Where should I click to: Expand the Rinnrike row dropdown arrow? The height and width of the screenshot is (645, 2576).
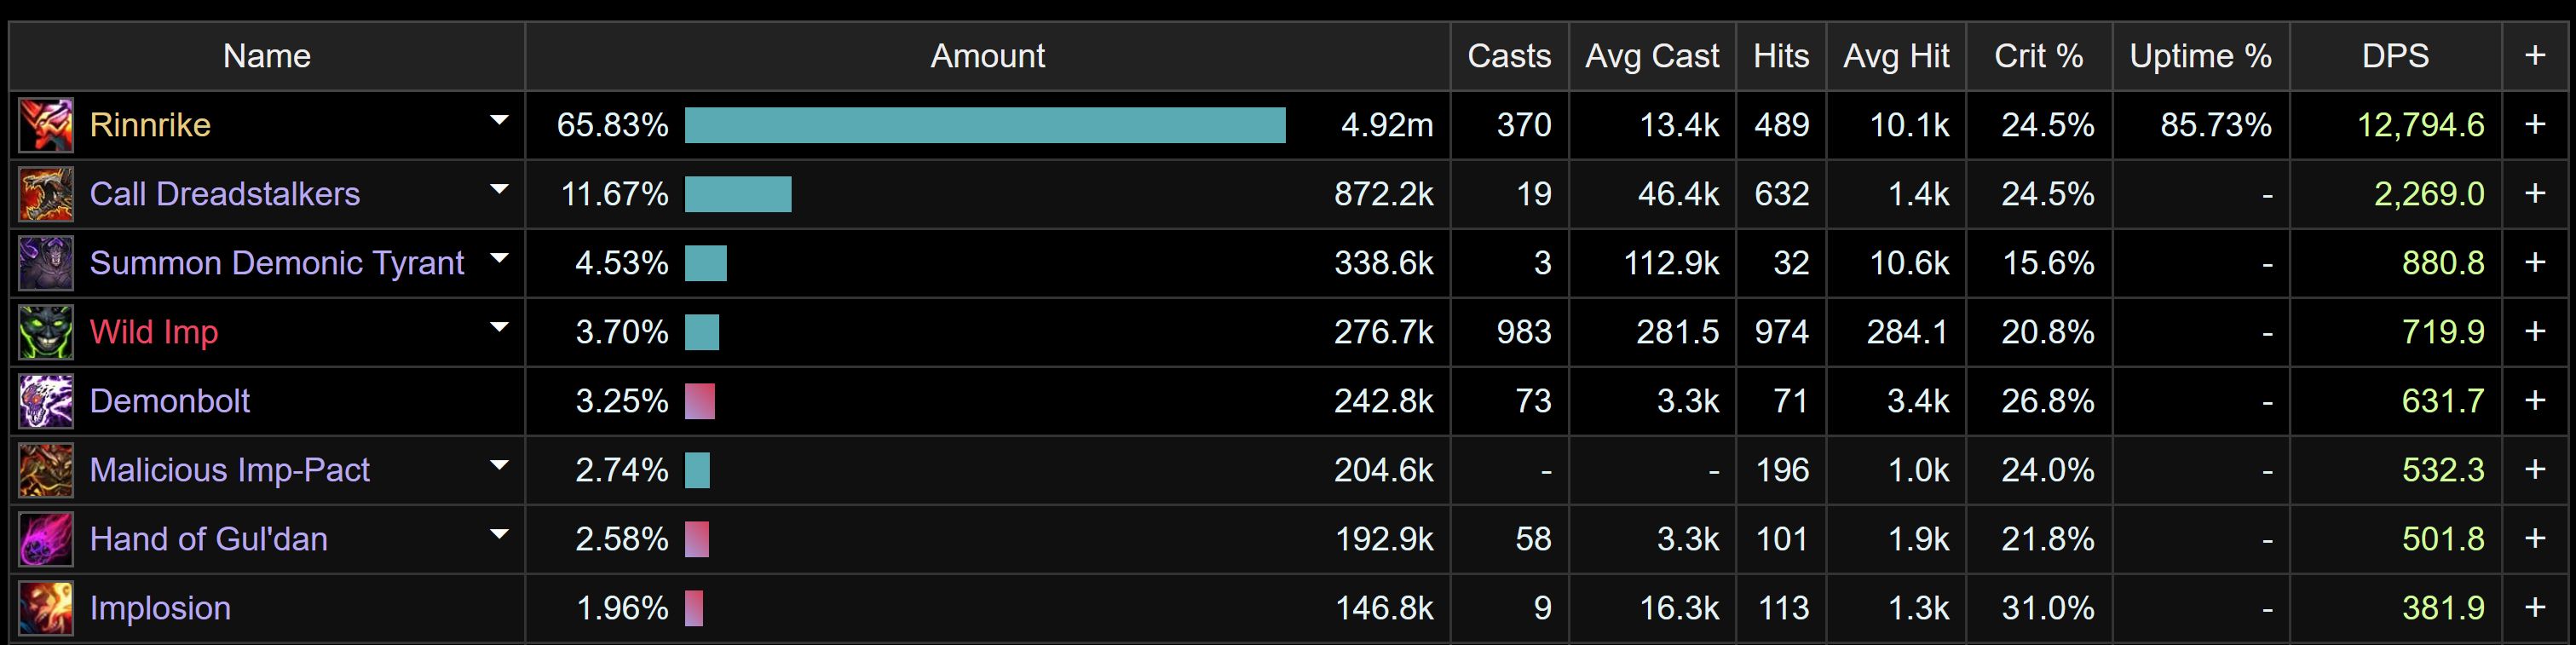pos(499,121)
